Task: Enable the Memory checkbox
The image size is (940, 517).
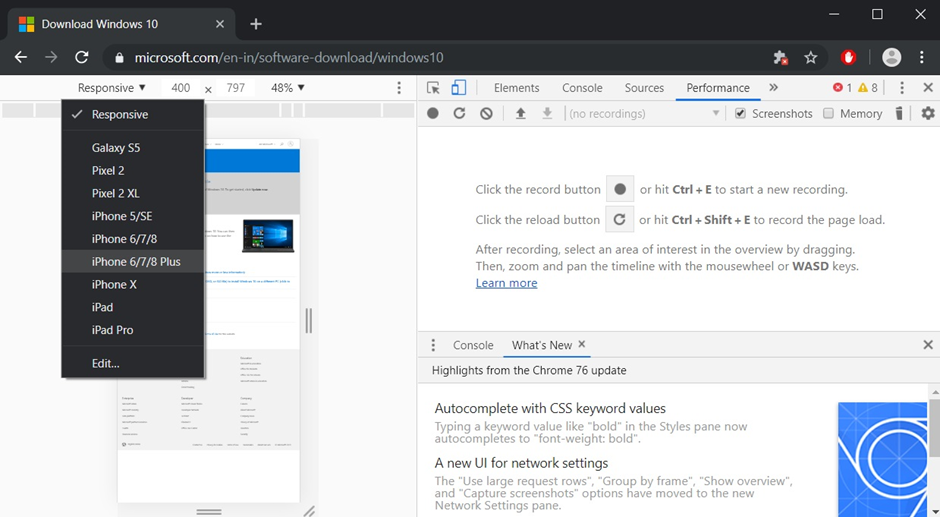Action: 828,114
